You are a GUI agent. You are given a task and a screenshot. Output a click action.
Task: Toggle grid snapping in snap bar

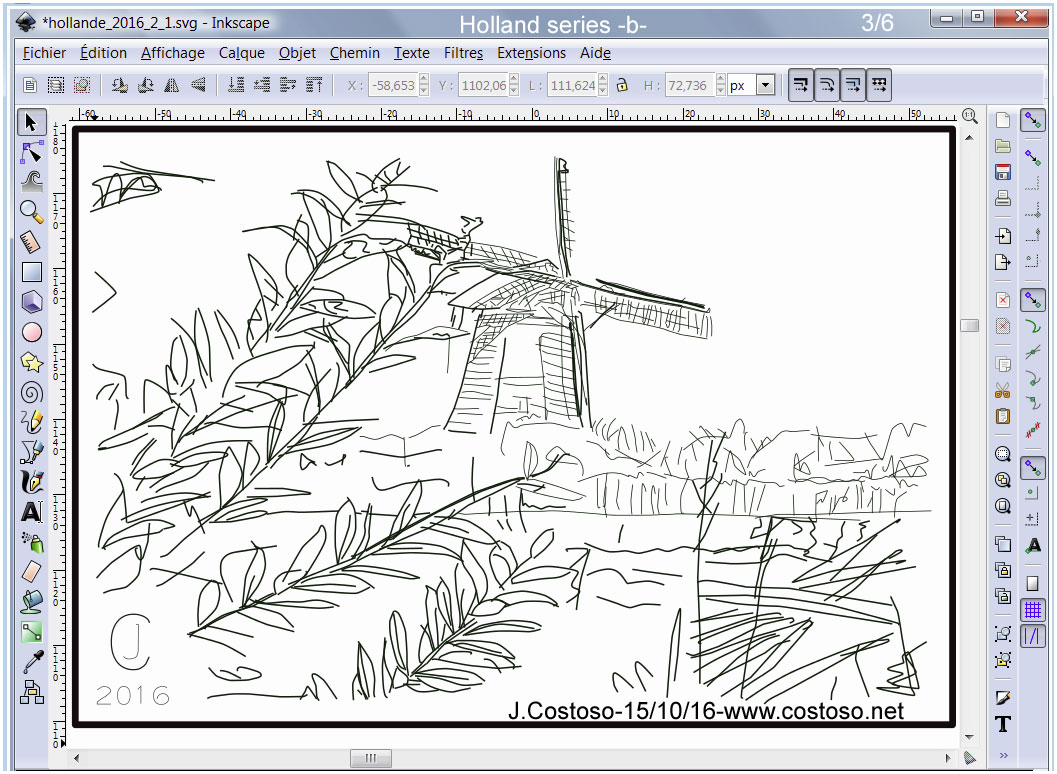pyautogui.click(x=1033, y=609)
